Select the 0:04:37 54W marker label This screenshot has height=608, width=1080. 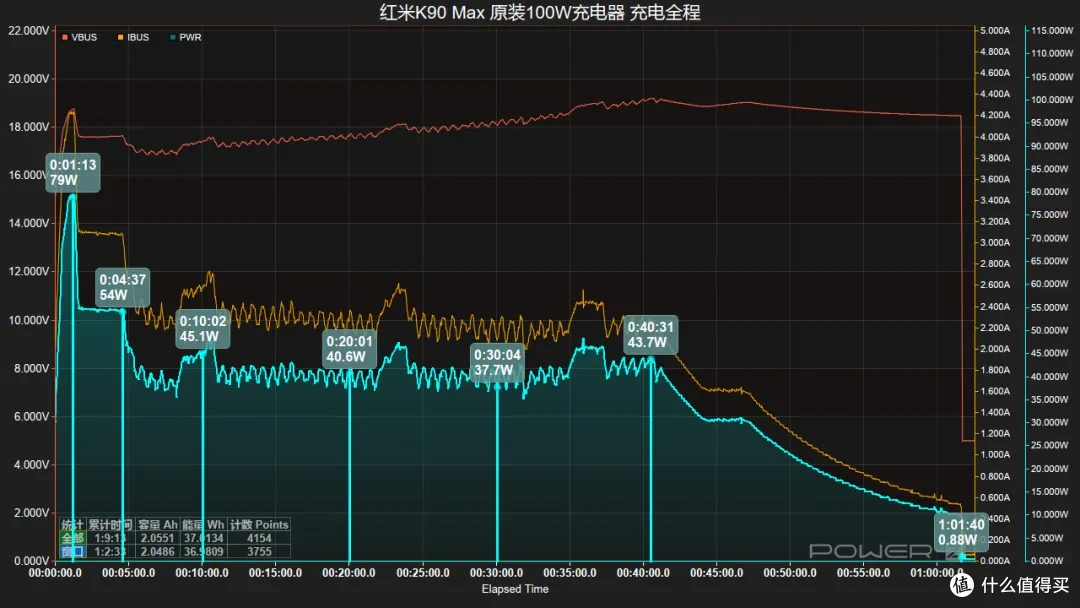(x=123, y=287)
